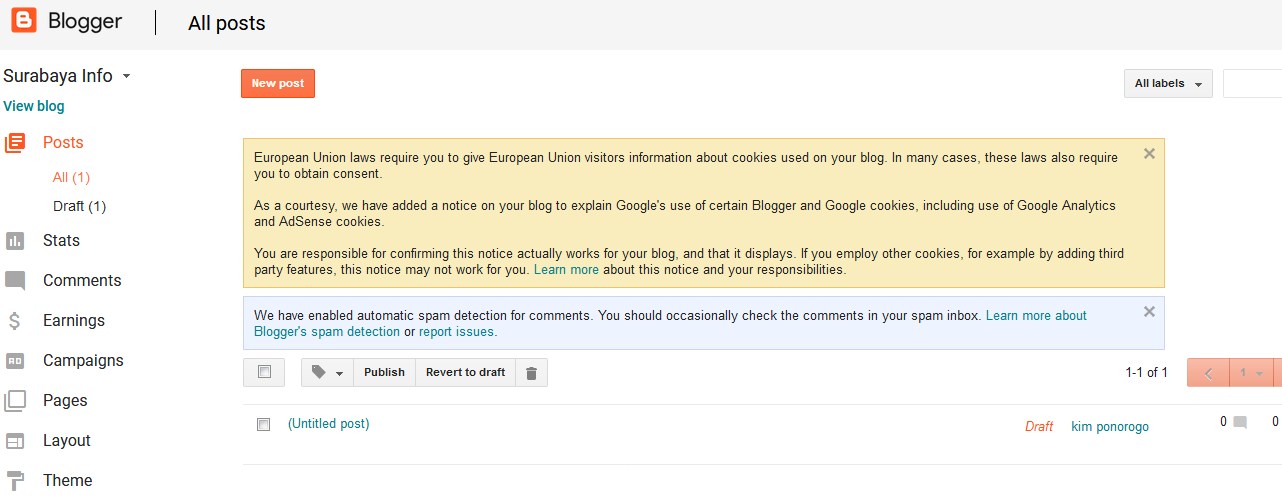Select All (1) posts filter
Screen dimensions: 1282x500
pos(71,177)
